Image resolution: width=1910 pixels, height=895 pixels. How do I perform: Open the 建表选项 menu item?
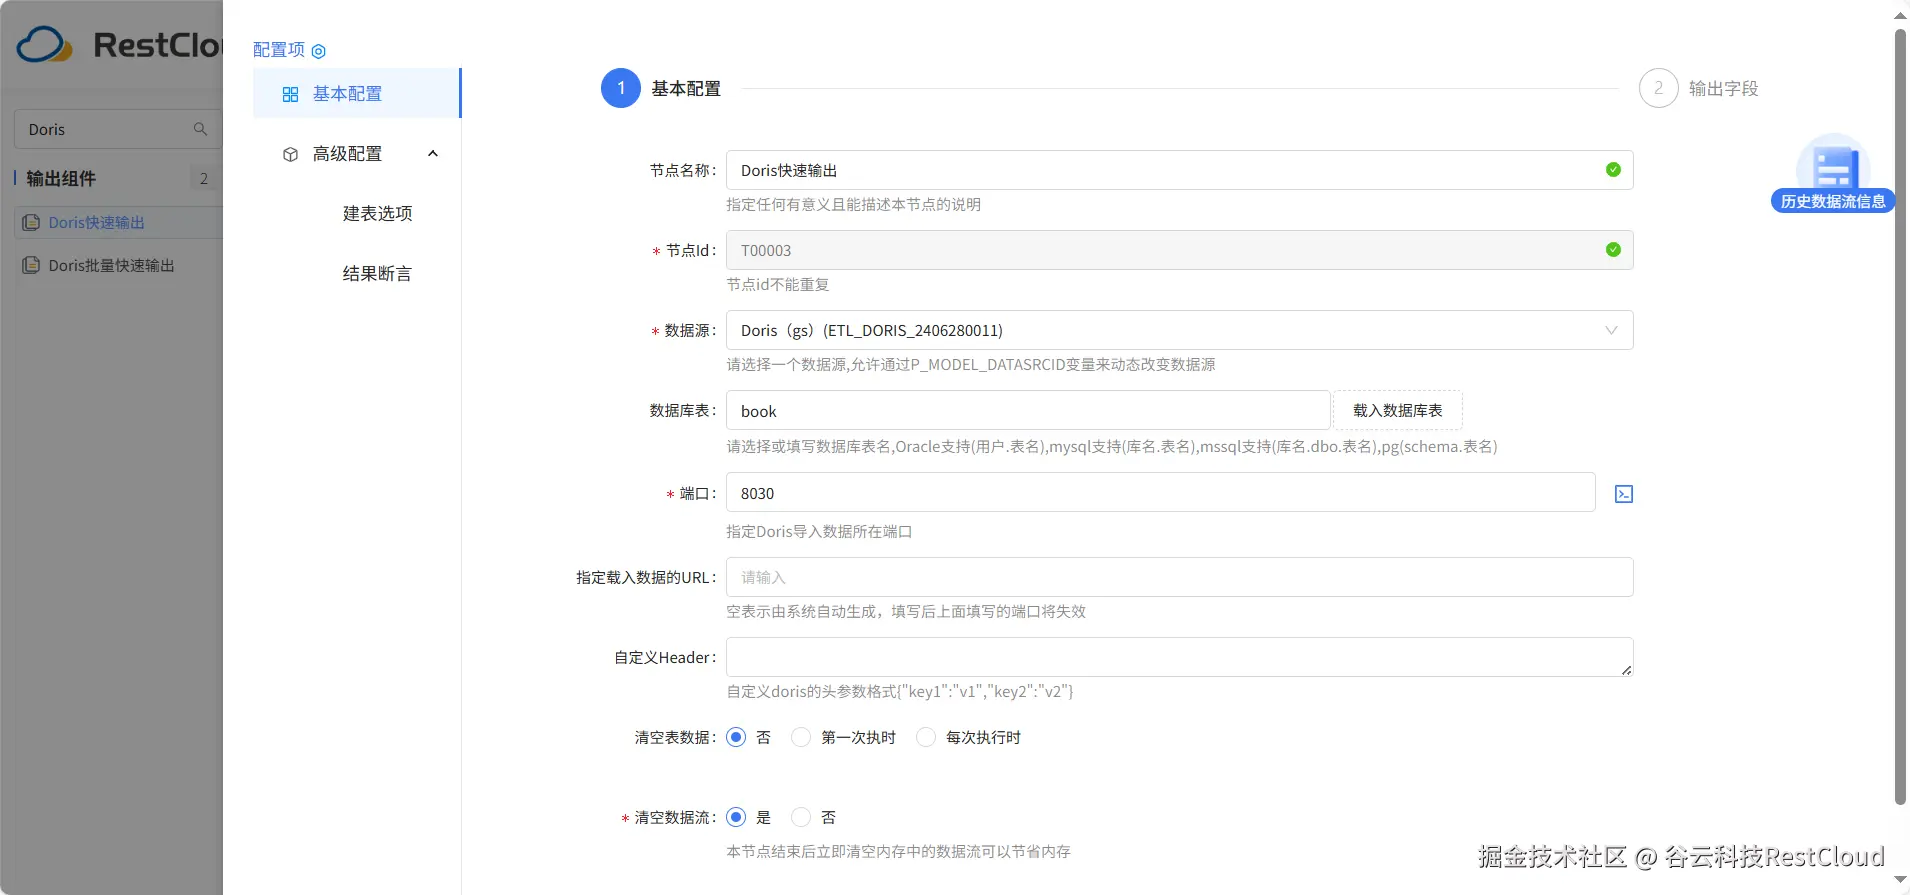click(377, 213)
